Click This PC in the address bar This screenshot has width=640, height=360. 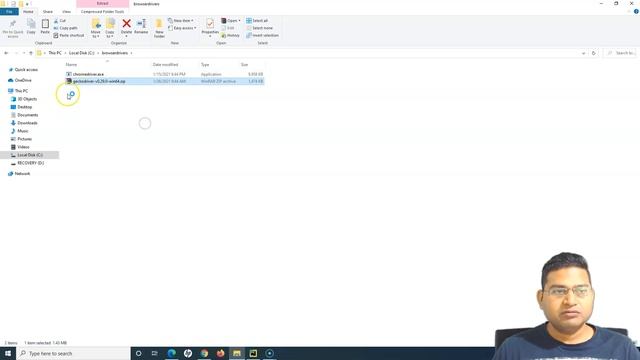[x=55, y=53]
